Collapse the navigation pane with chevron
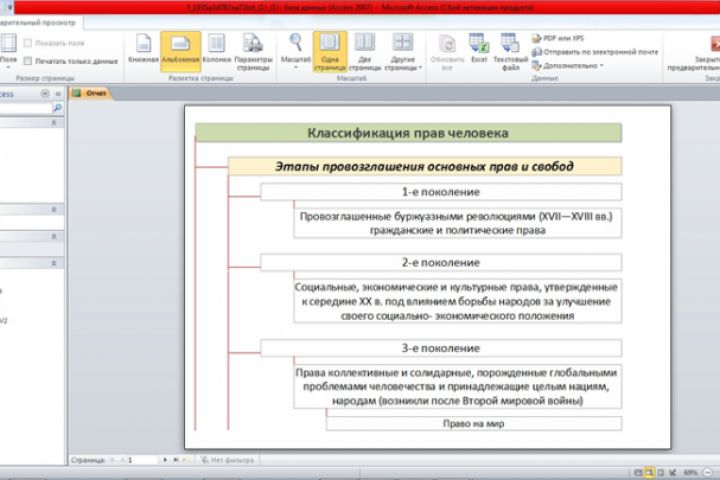Screen dimensions: 720x480 [x=58, y=94]
